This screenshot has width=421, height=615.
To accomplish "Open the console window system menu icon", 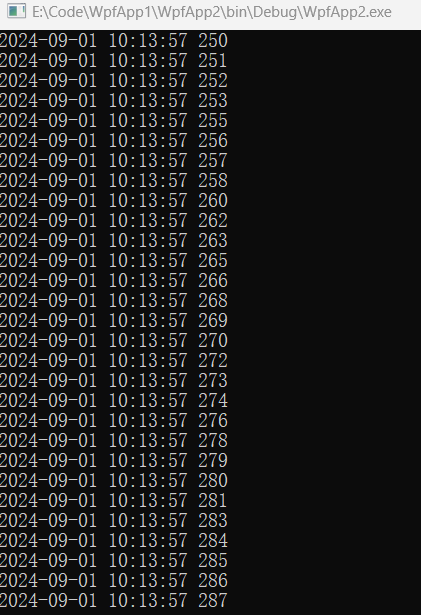I will click(x=16, y=11).
